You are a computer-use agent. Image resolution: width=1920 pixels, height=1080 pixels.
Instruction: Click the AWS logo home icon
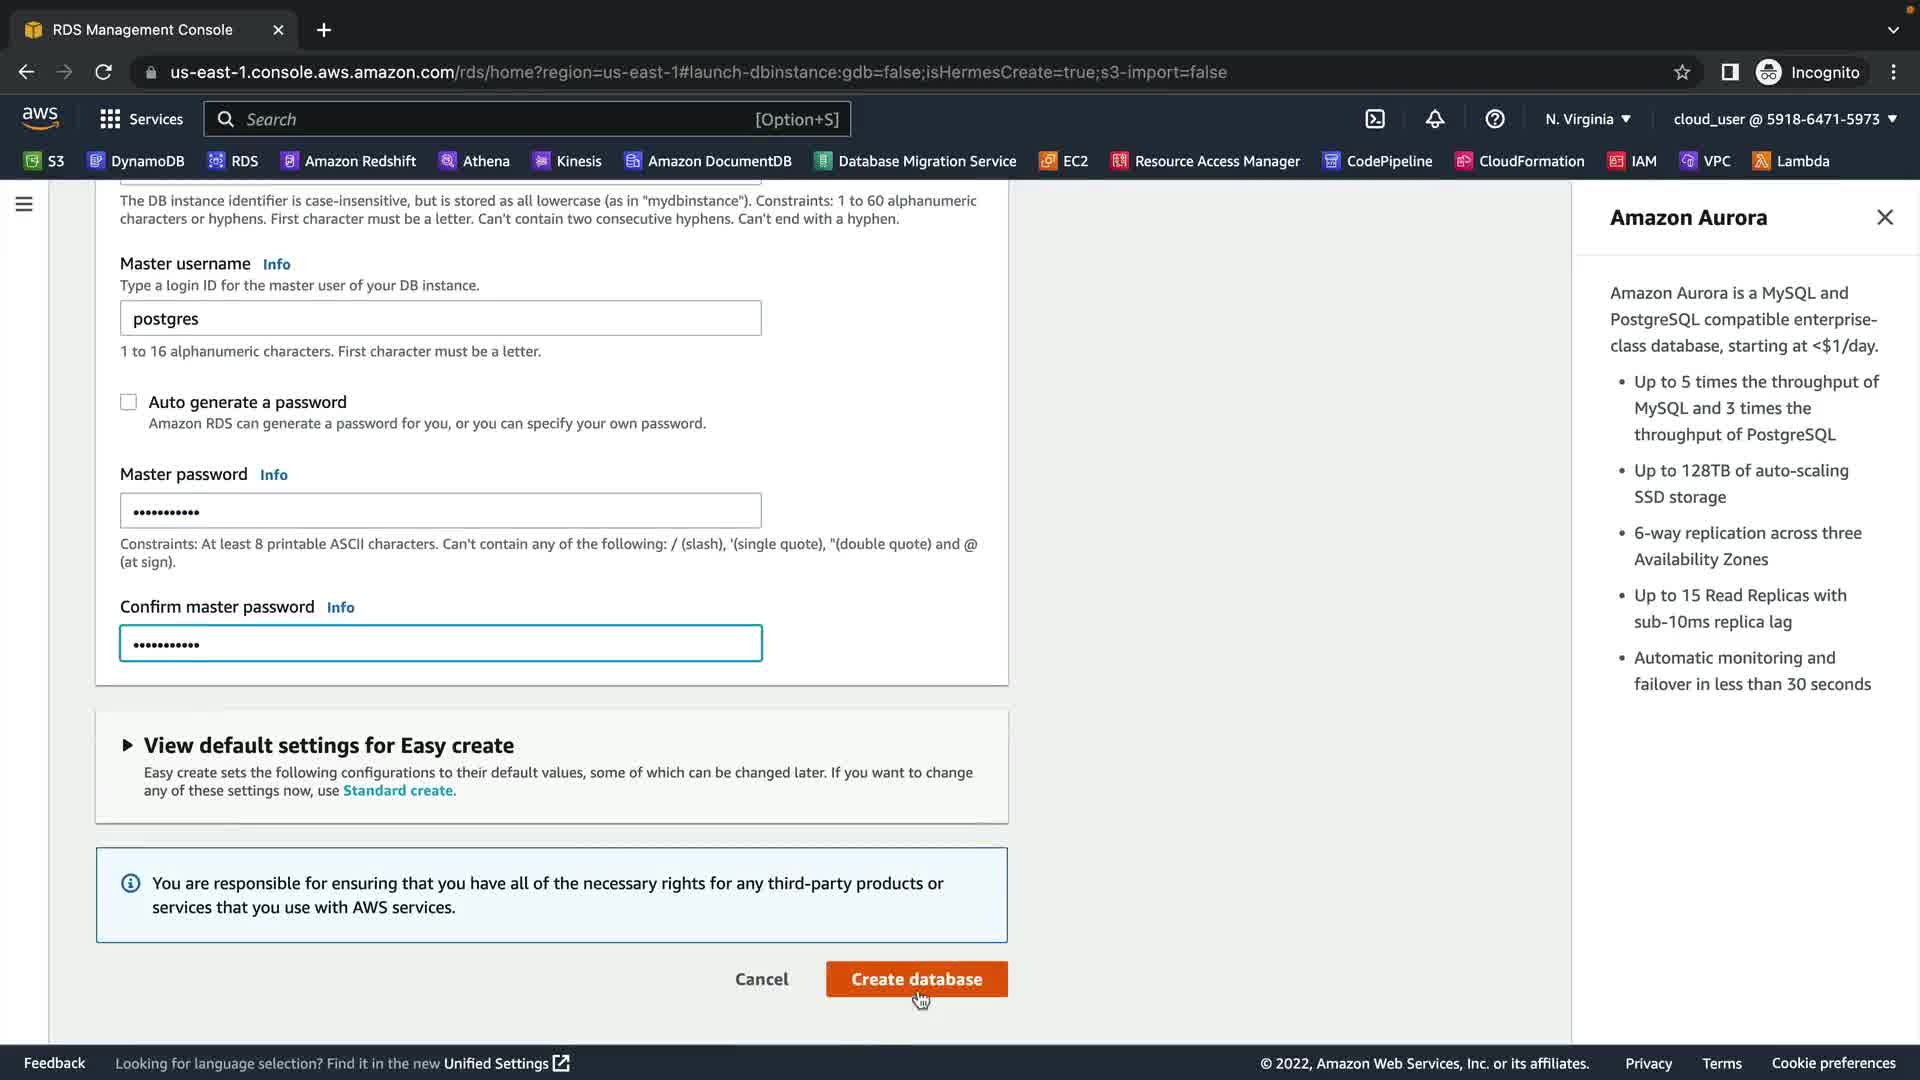40,118
